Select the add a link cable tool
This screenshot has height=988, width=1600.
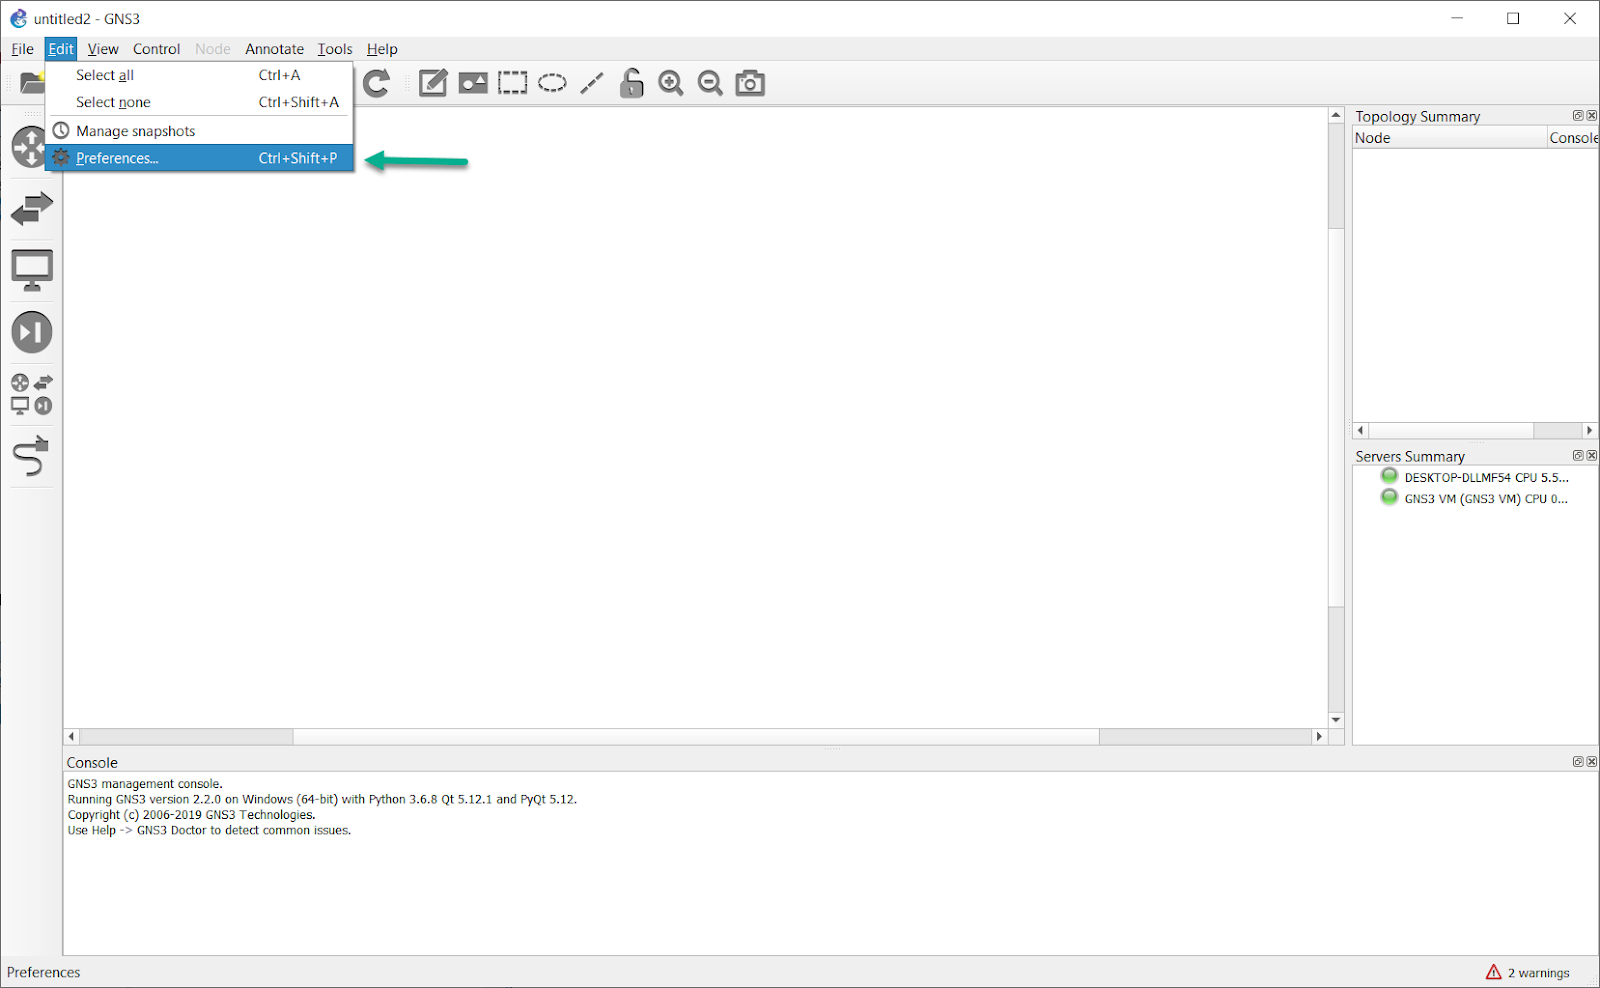[x=32, y=456]
